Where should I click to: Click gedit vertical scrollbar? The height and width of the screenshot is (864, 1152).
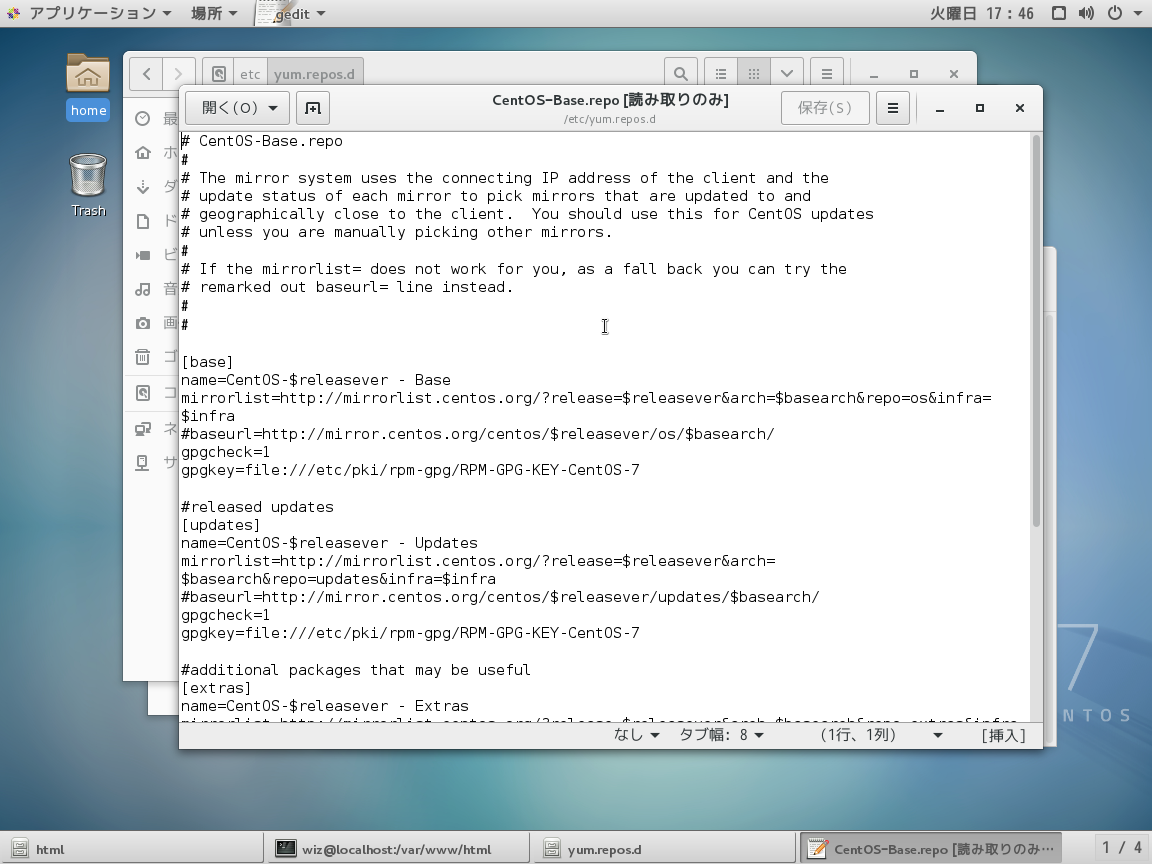click(1037, 331)
